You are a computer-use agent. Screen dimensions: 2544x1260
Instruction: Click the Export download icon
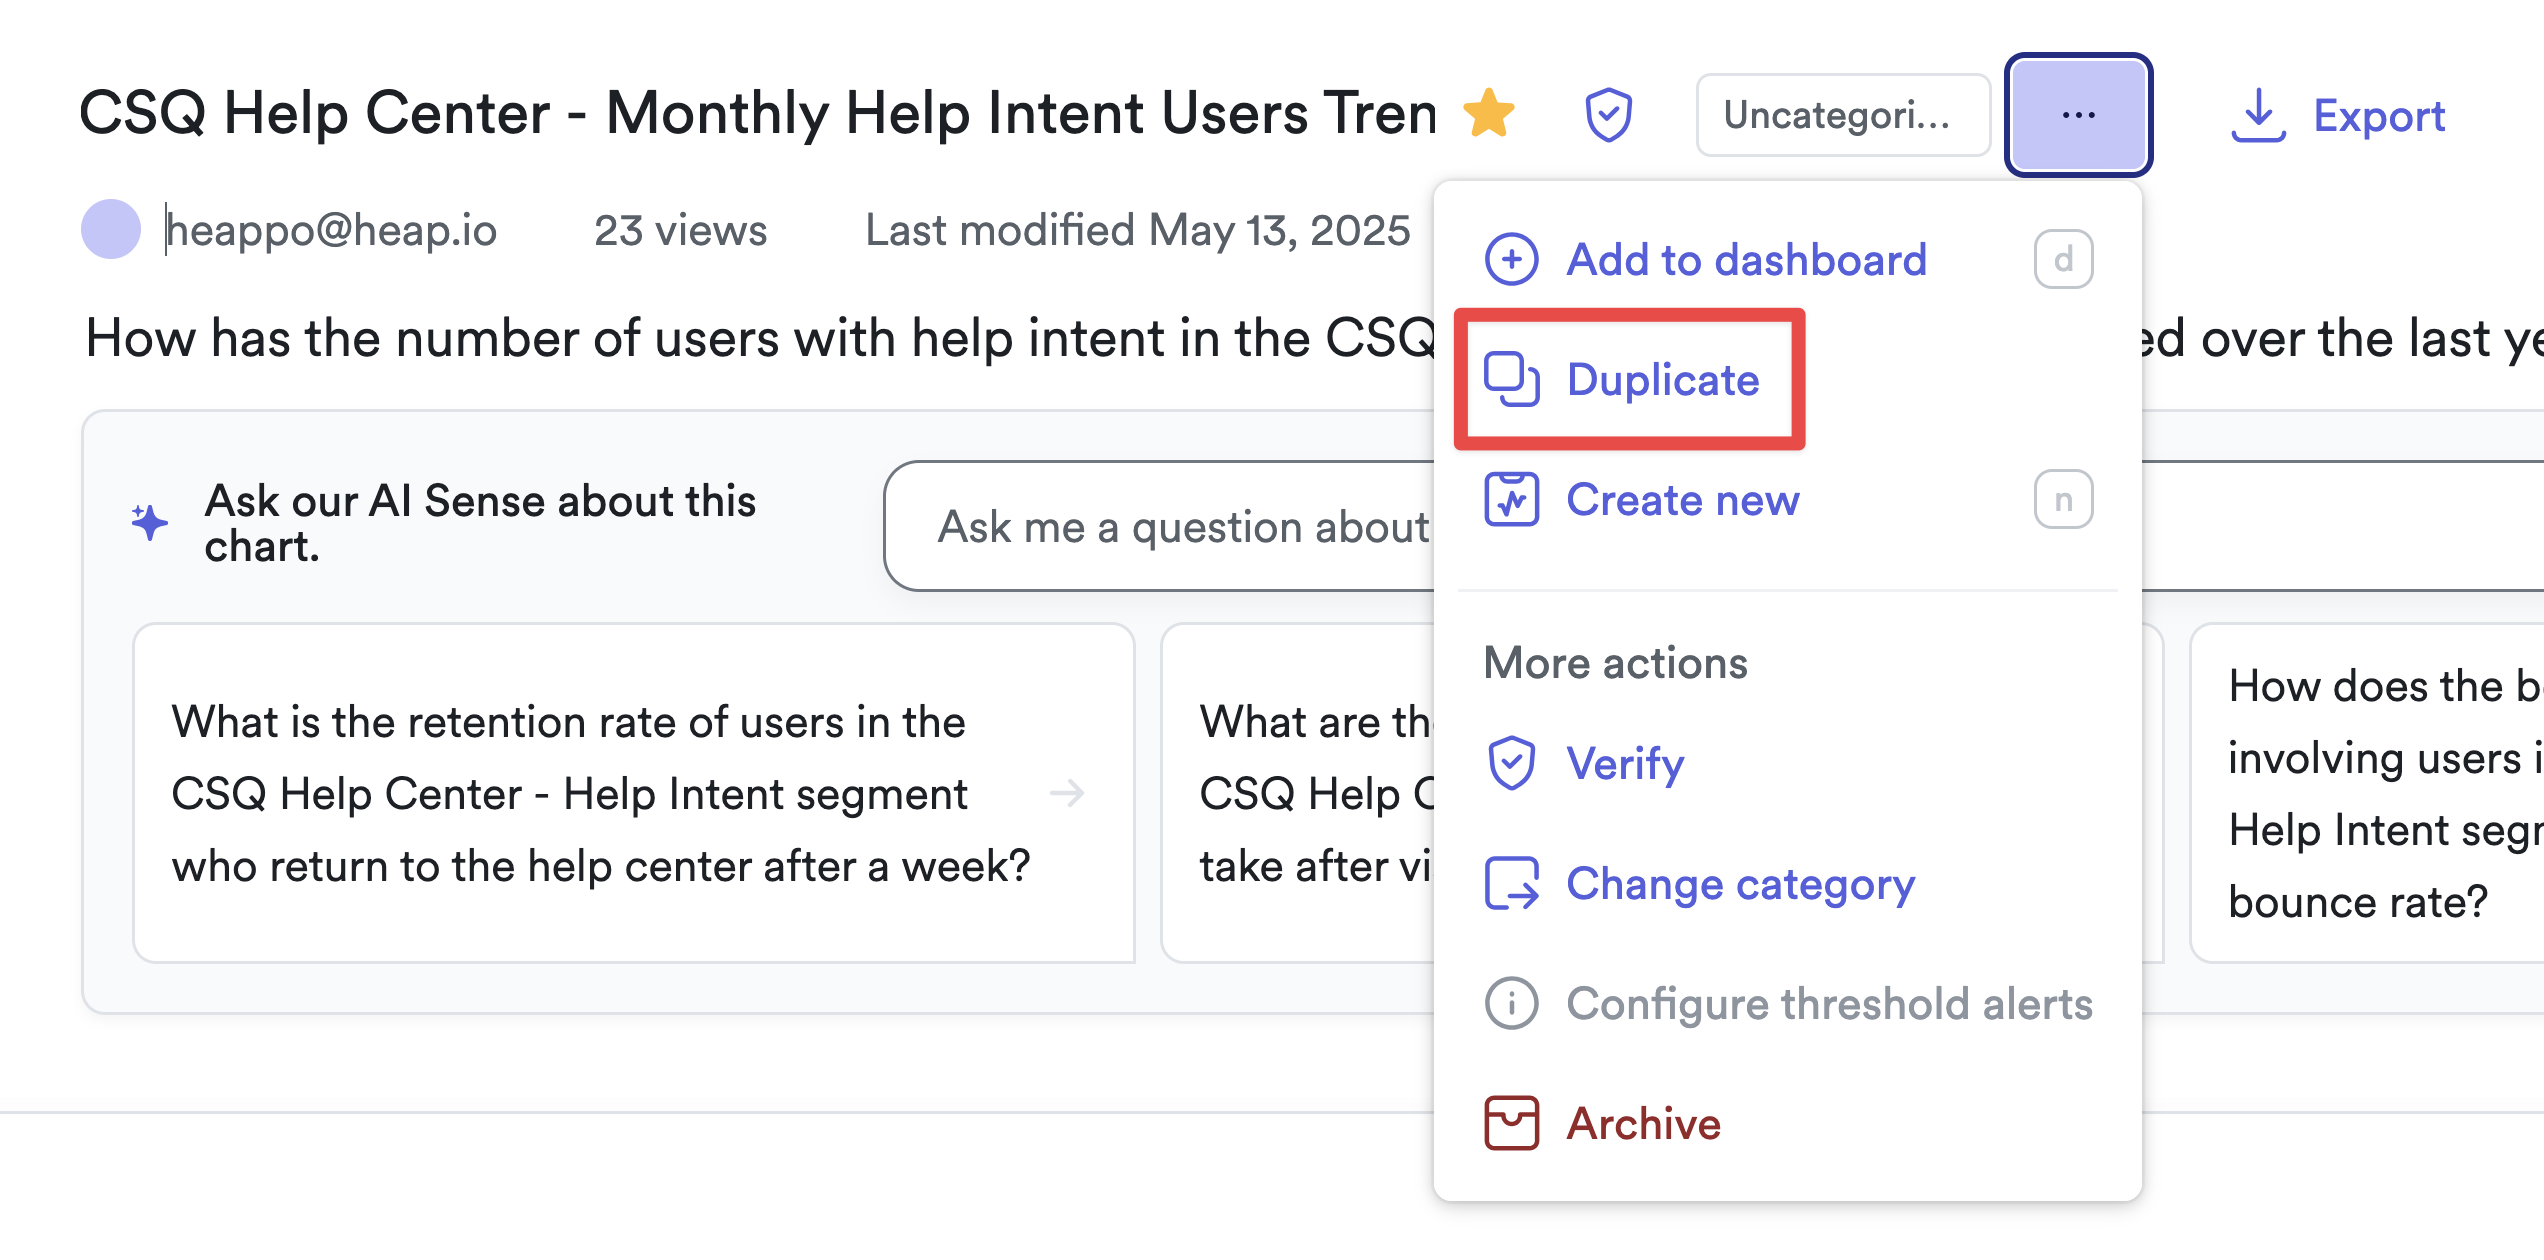pos(2258,117)
